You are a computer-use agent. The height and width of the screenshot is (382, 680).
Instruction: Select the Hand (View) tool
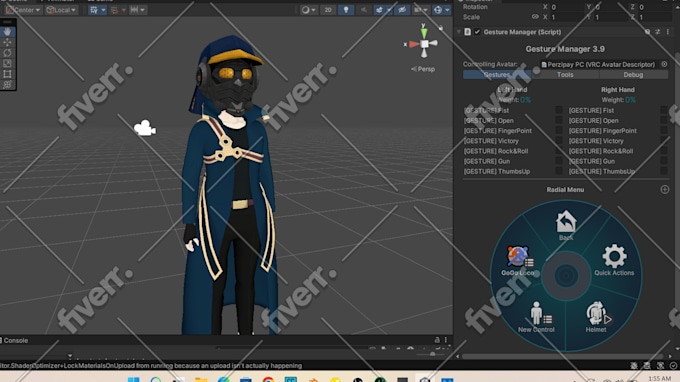tap(7, 32)
